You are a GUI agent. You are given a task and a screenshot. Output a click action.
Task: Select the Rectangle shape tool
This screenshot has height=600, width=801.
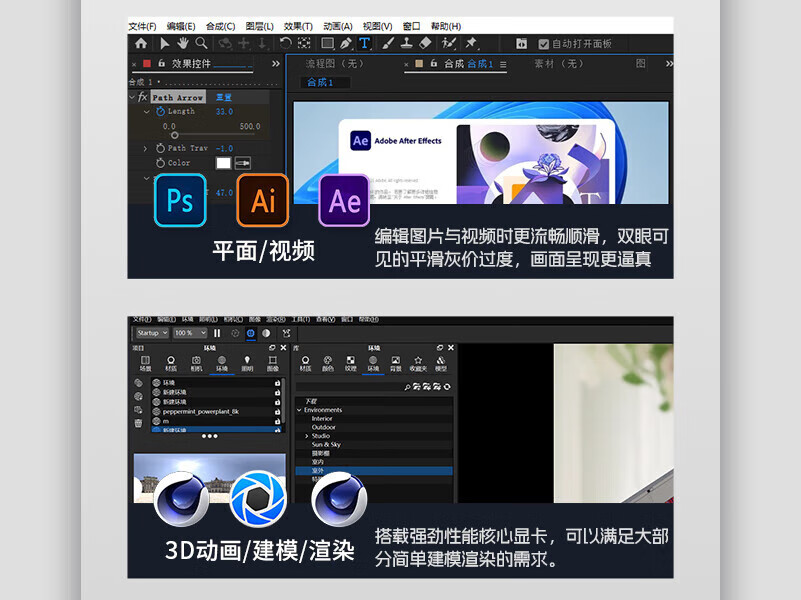327,43
